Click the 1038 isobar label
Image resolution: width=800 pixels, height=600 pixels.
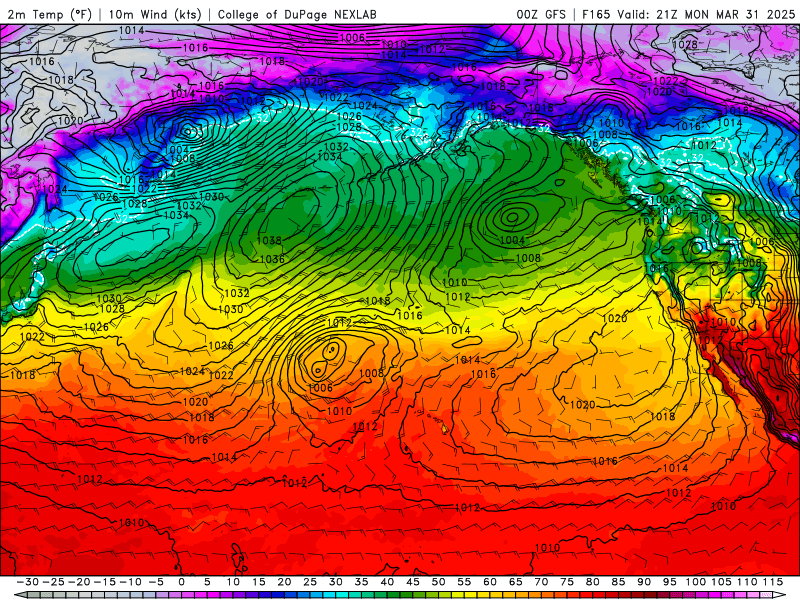[269, 240]
